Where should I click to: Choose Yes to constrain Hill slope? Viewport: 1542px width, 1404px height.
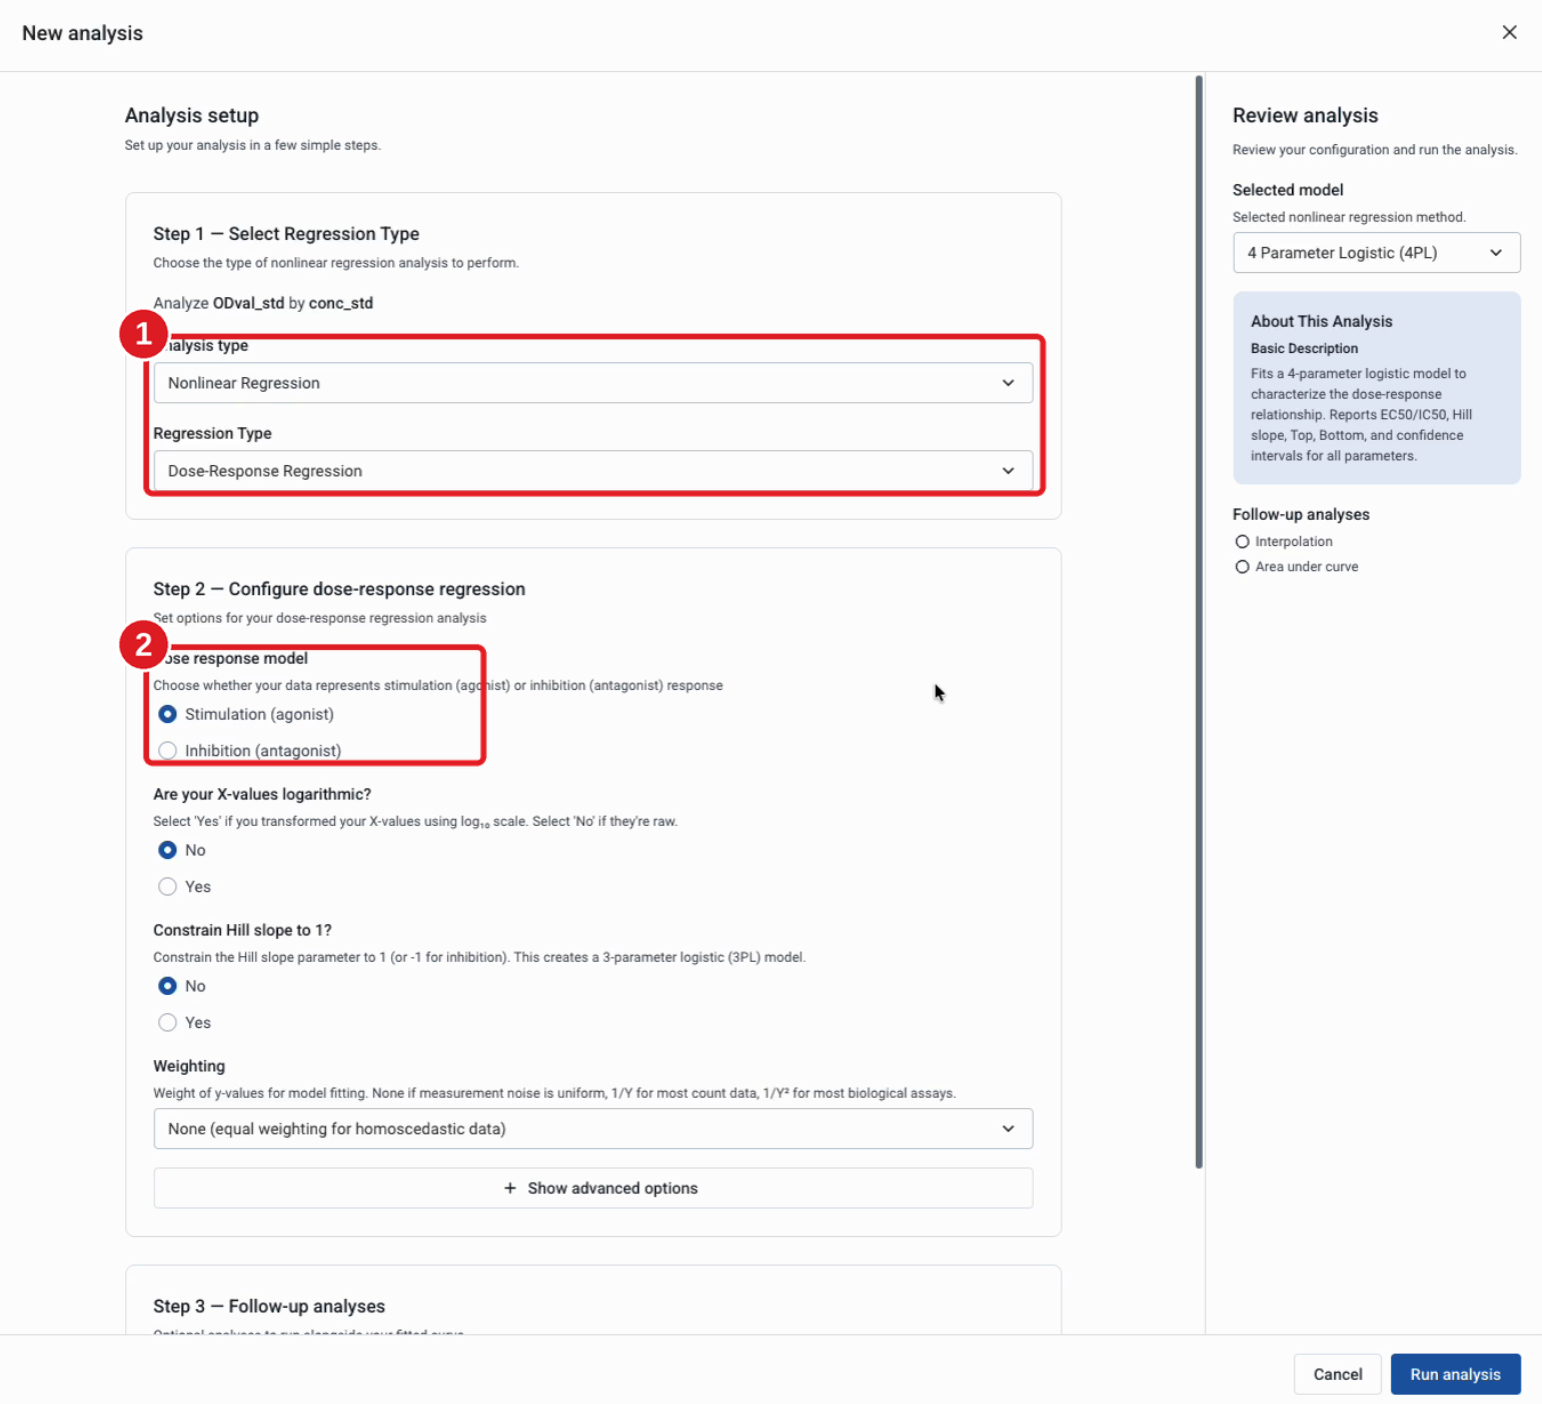[167, 1022]
